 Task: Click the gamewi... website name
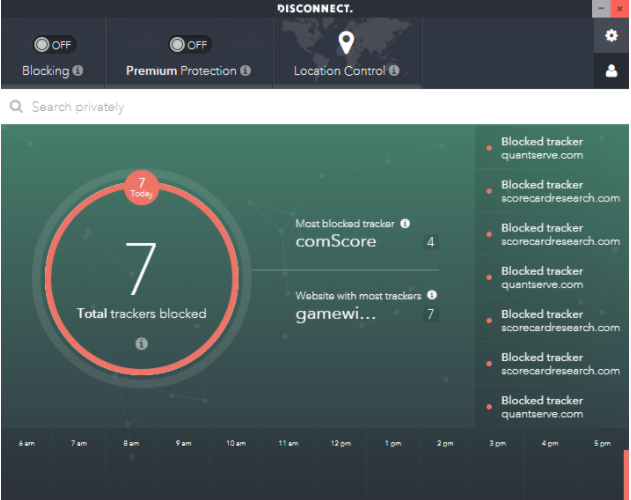pos(336,314)
